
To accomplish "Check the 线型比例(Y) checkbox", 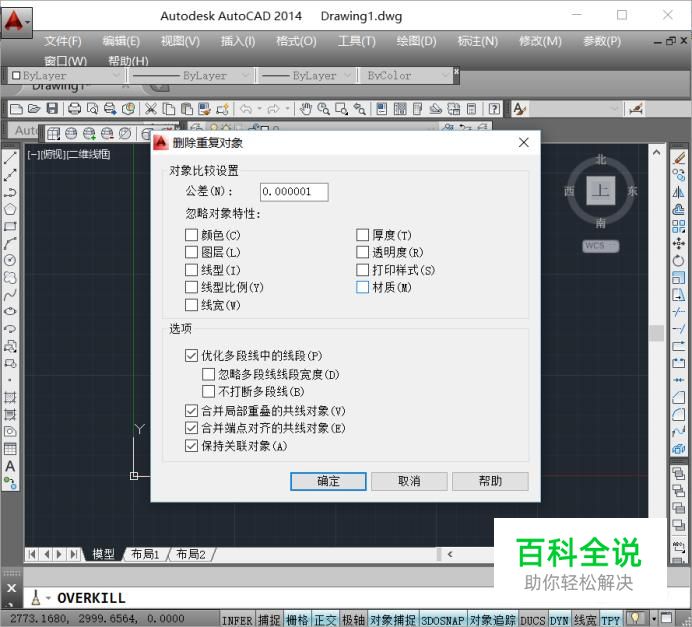I will point(191,287).
